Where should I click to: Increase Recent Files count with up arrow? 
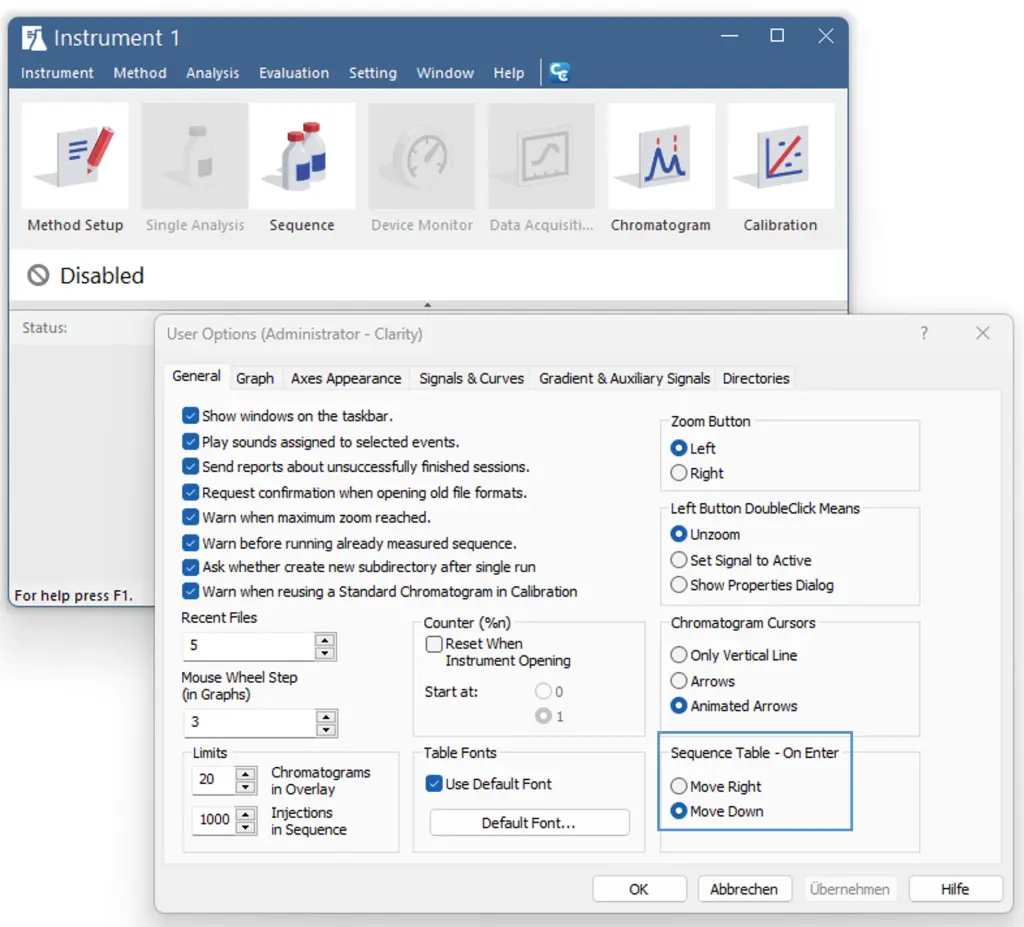[325, 640]
